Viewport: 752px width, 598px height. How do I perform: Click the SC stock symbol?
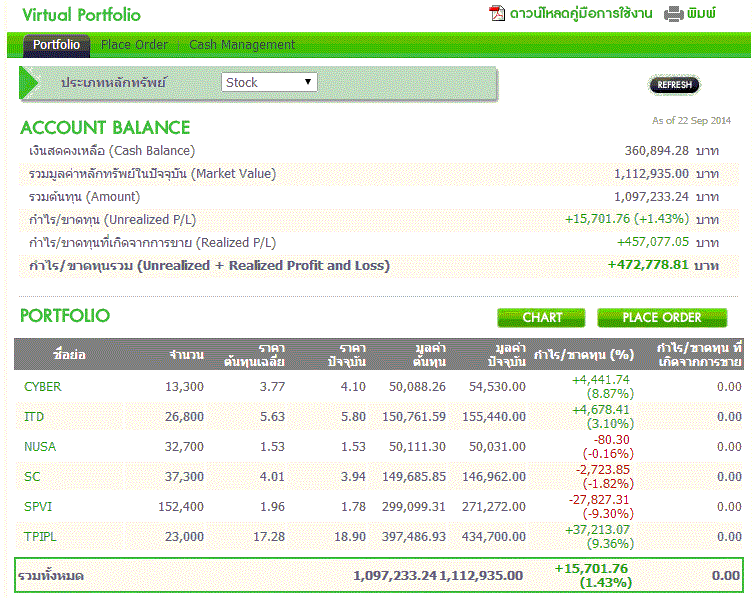pyautogui.click(x=32, y=477)
